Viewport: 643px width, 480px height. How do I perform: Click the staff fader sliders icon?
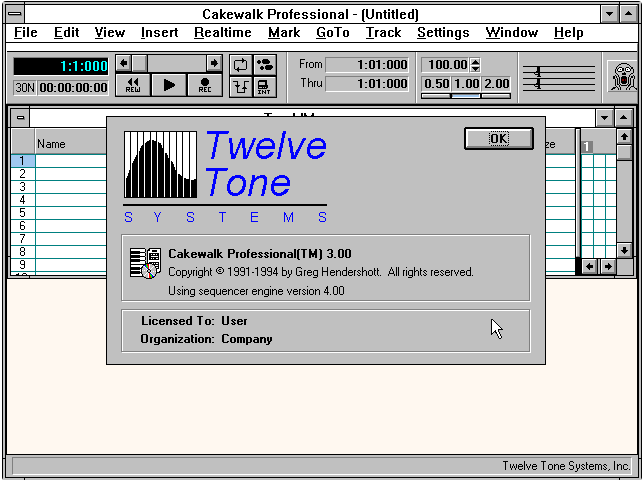pos(559,78)
